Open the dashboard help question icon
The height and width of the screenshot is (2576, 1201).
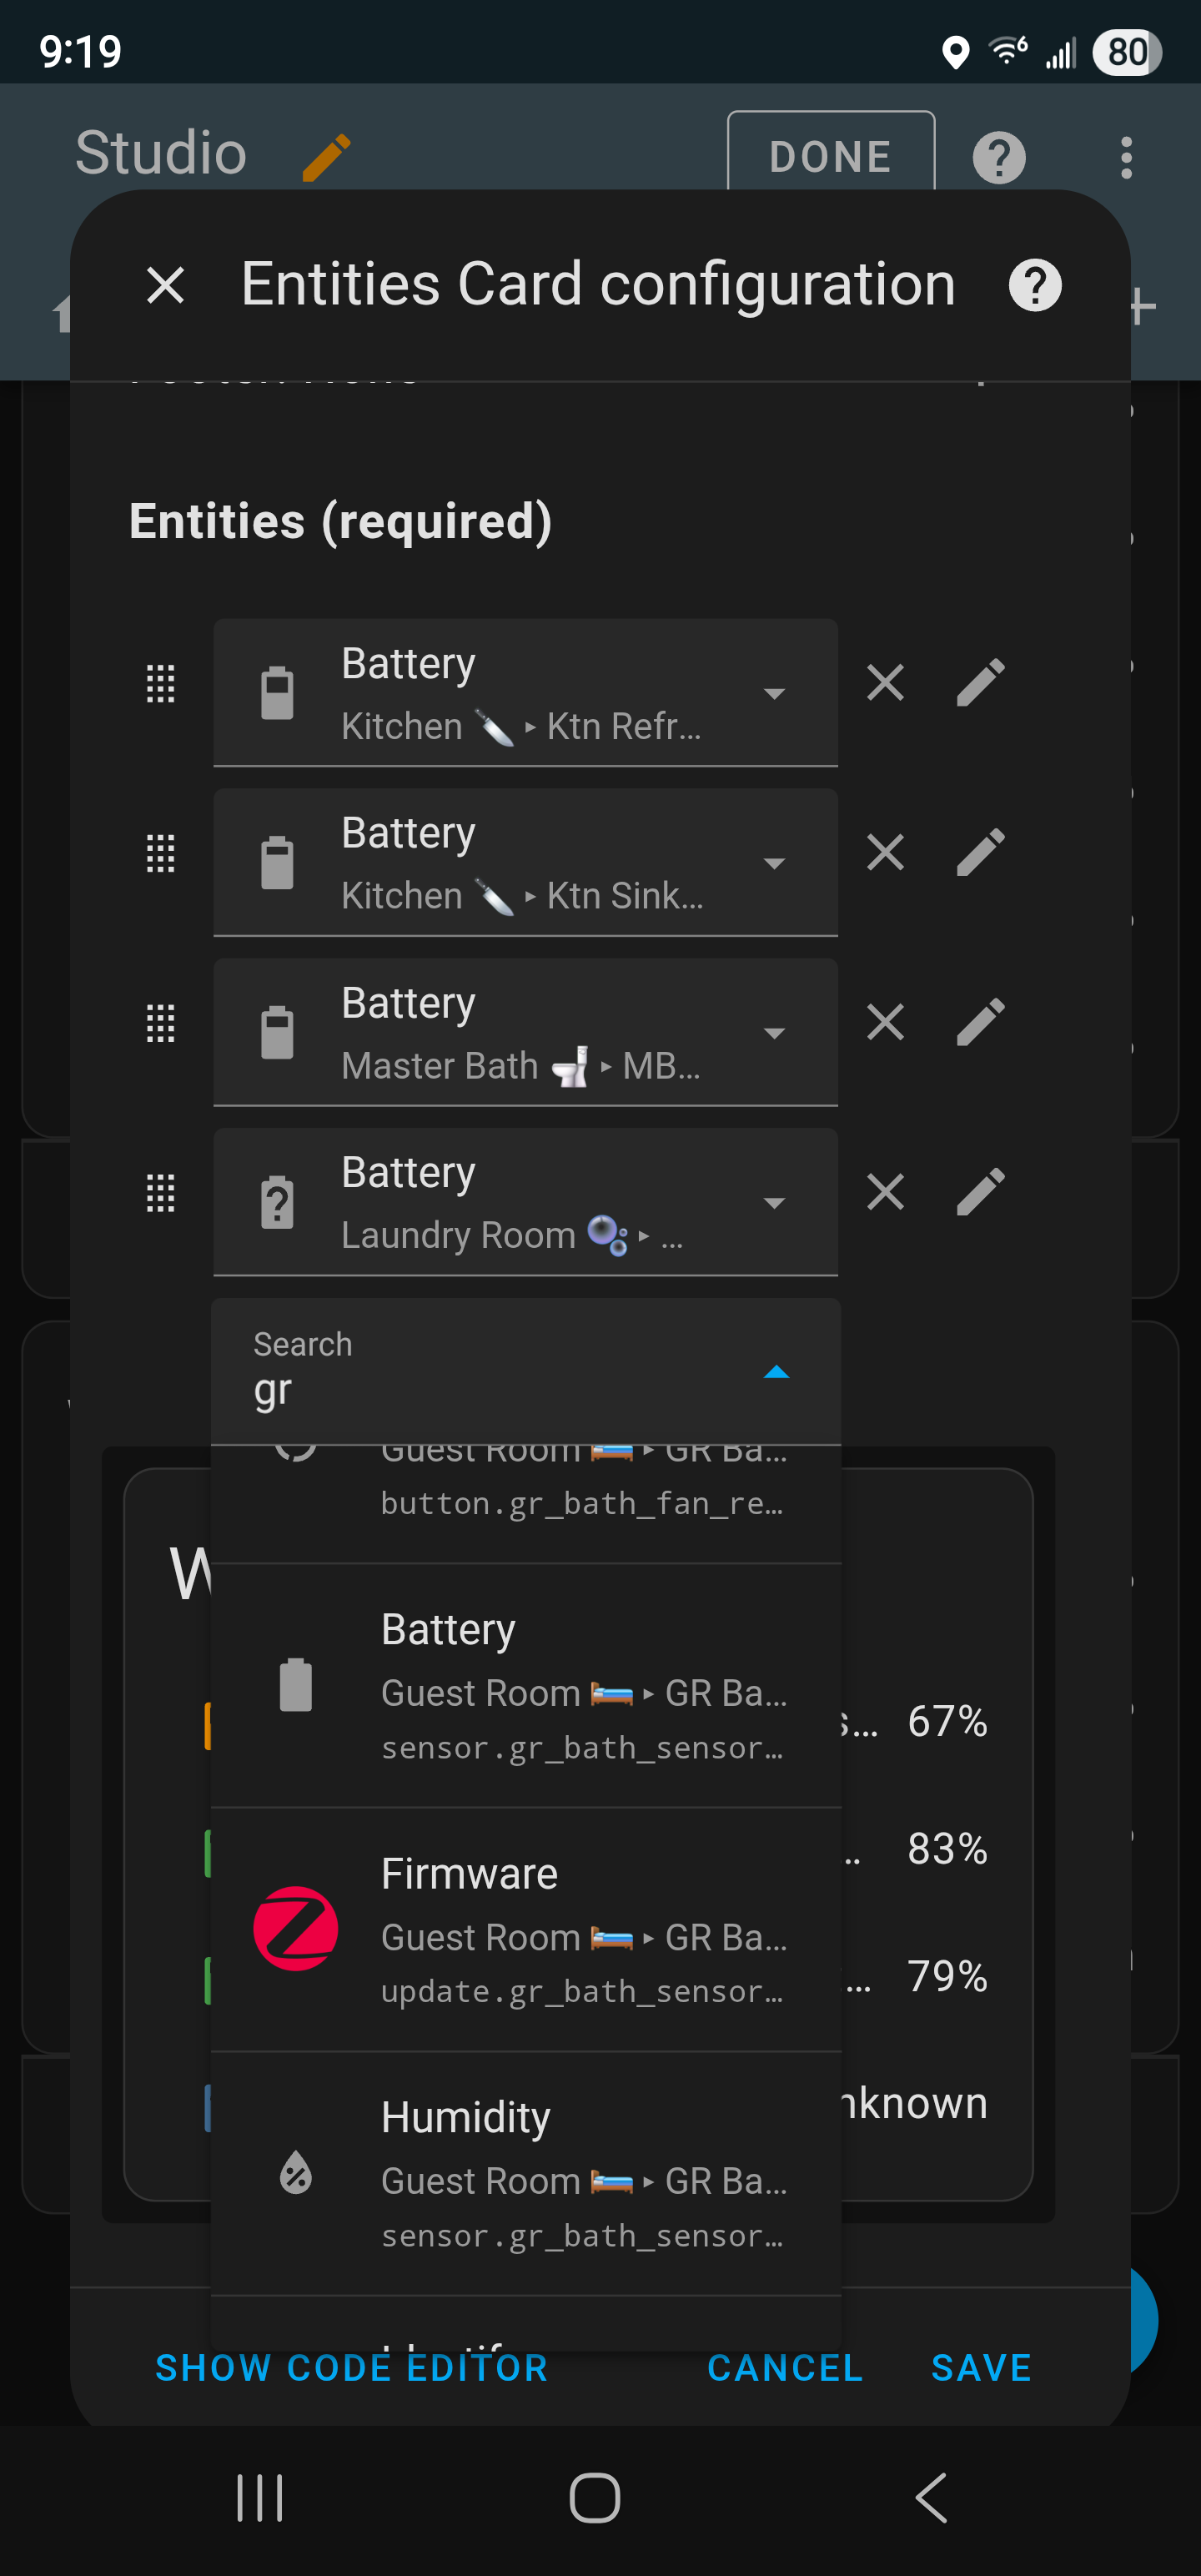click(x=999, y=157)
